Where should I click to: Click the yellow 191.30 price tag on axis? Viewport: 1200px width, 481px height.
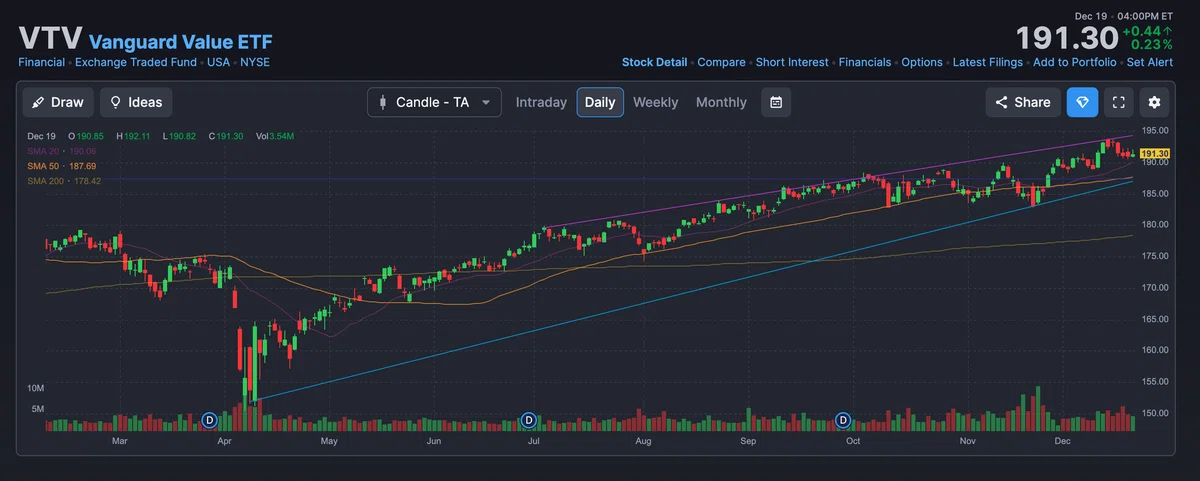pos(1154,153)
